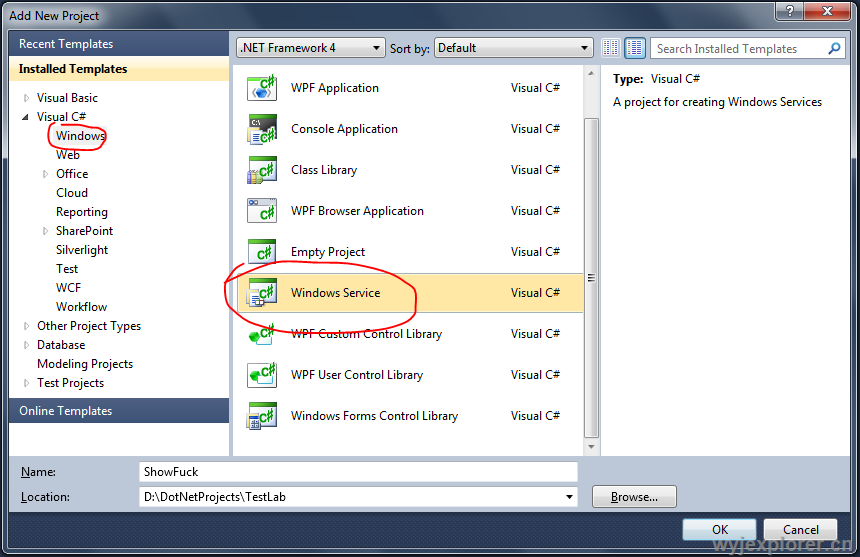Screen dimensions: 860x557
Task: Select the Office category label
Action: 72,174
